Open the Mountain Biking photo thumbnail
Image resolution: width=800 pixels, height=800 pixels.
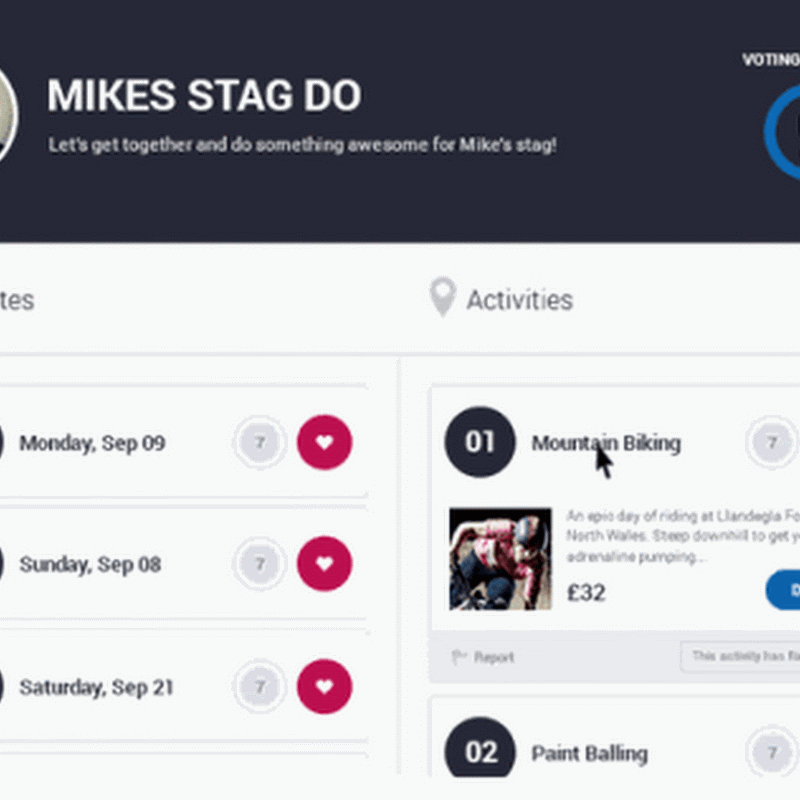(500, 559)
